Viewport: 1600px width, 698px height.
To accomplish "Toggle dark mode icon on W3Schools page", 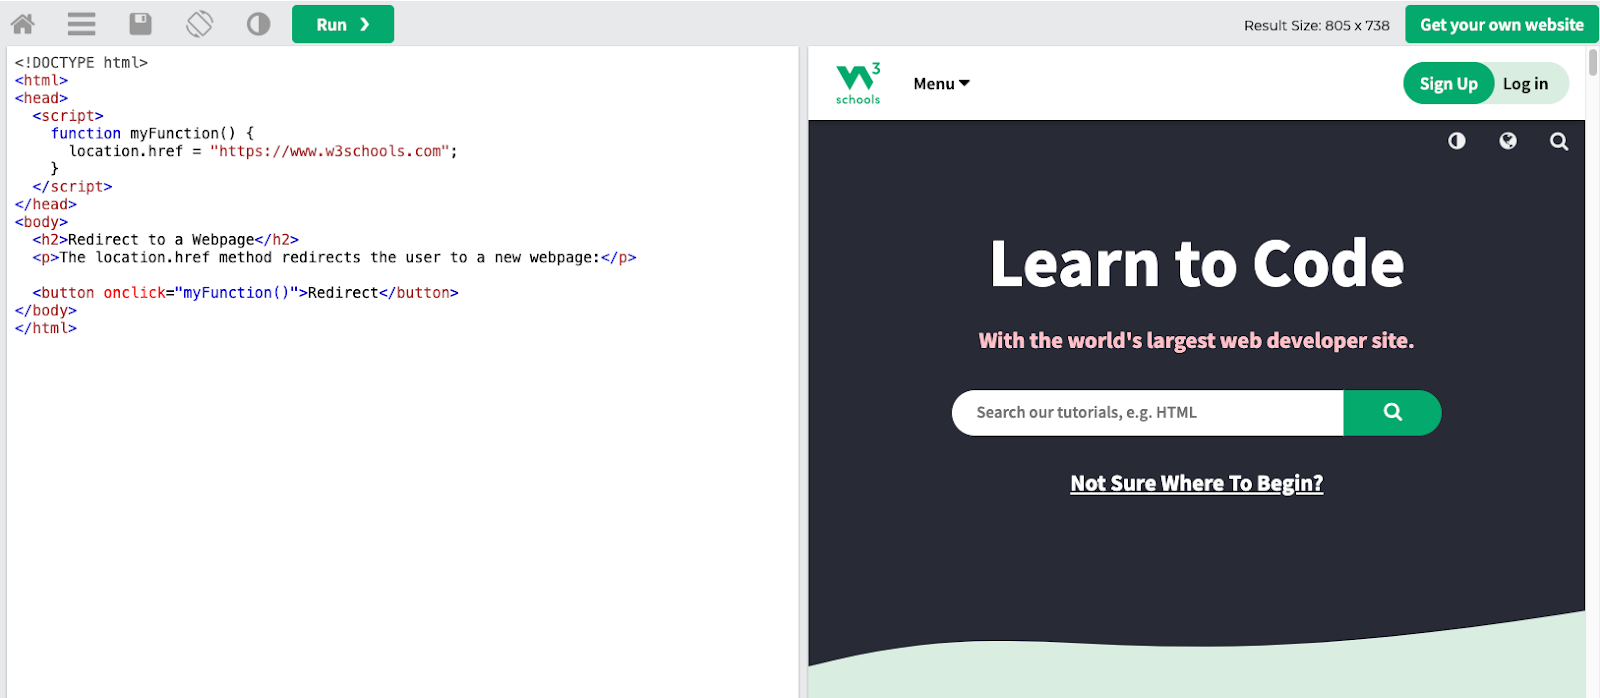I will (1457, 141).
